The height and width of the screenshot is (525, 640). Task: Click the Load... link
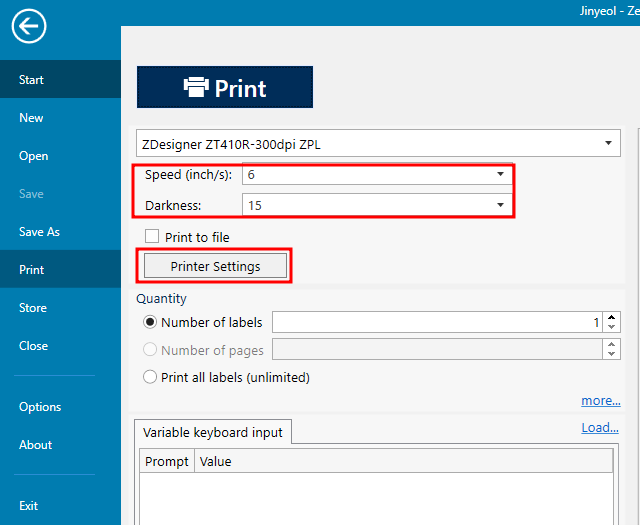tap(600, 427)
